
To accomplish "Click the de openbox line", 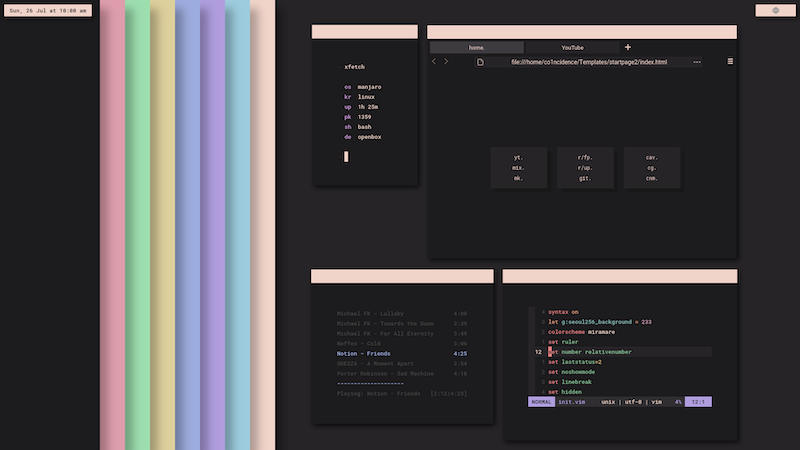I will tap(363, 137).
